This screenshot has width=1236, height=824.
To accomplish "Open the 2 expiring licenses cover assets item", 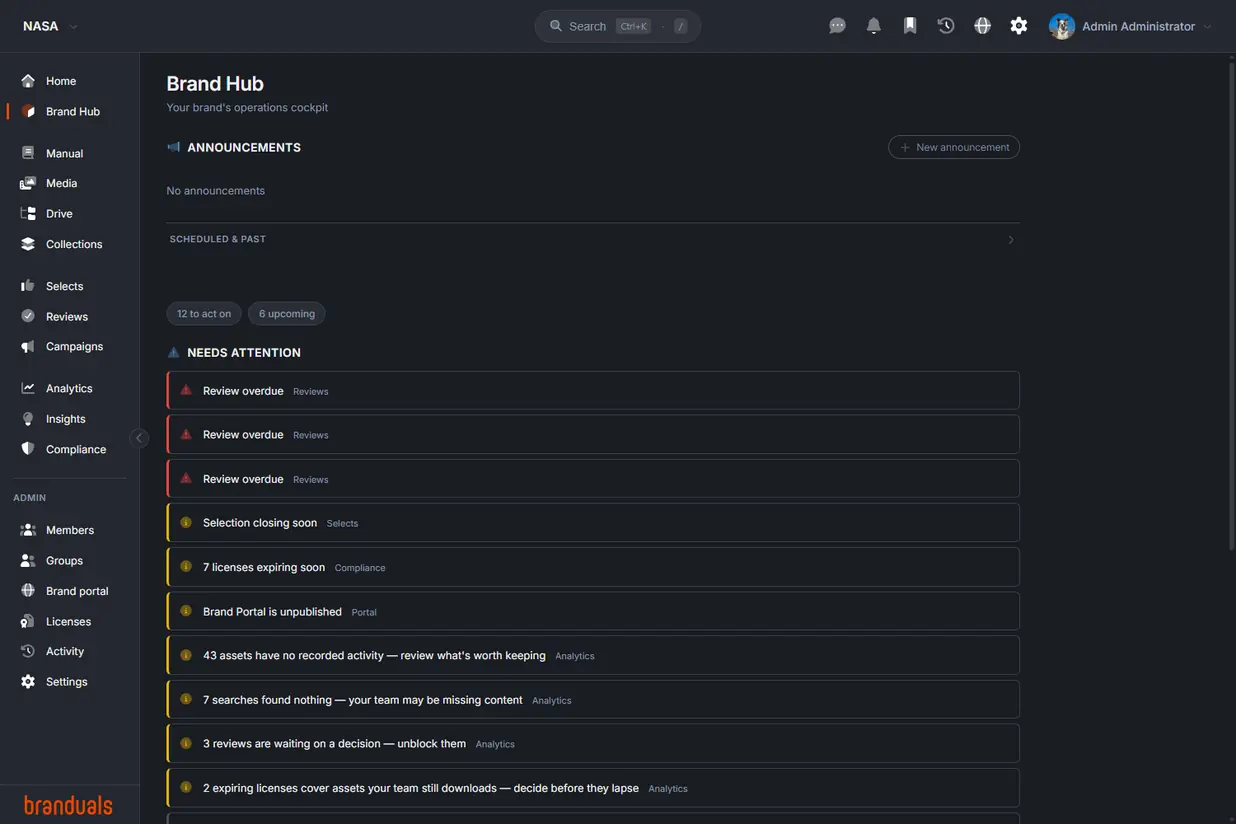I will (593, 788).
